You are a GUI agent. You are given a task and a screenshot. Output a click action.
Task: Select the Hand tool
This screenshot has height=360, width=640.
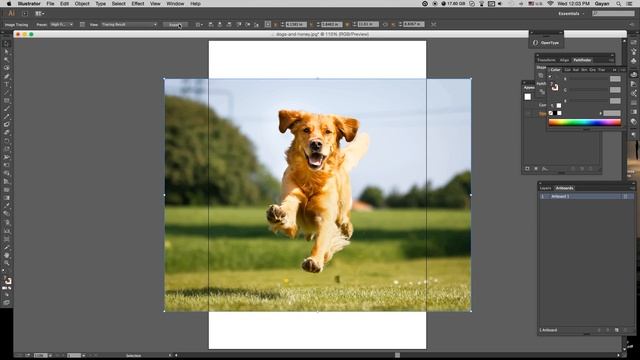[x=7, y=256]
